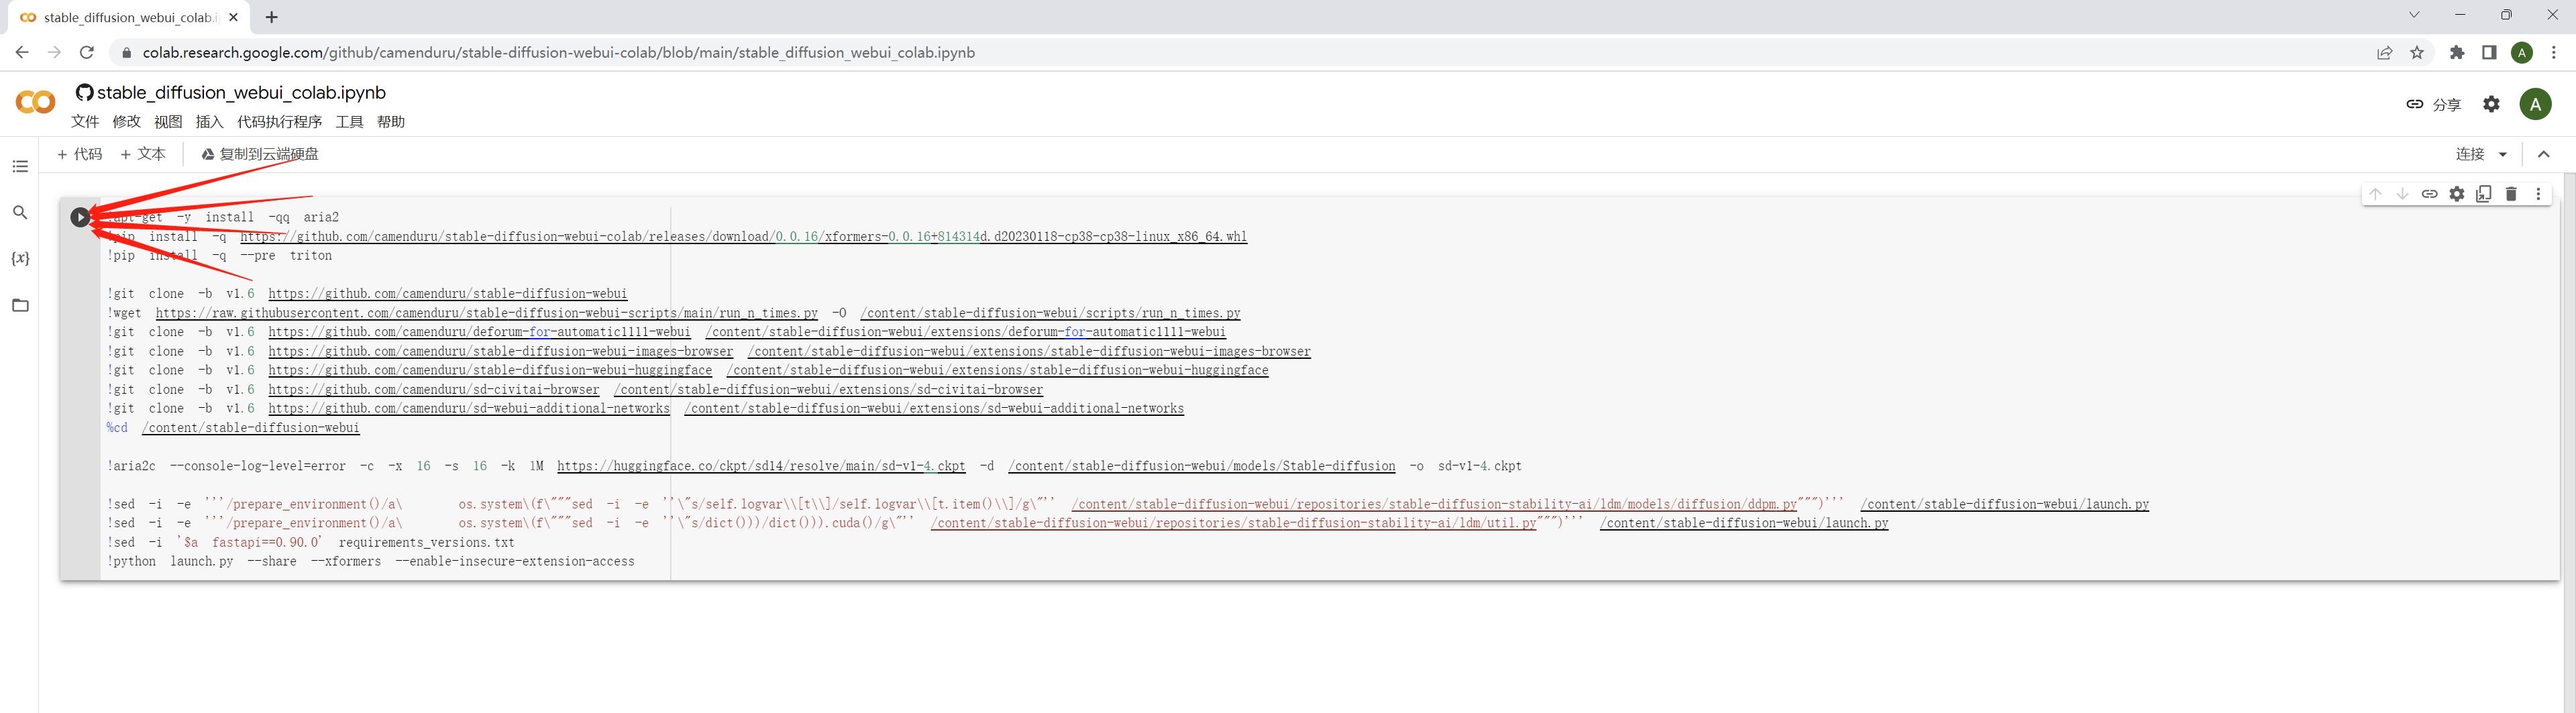Open the Chrome profile avatar
2576x713 pixels.
point(2522,52)
